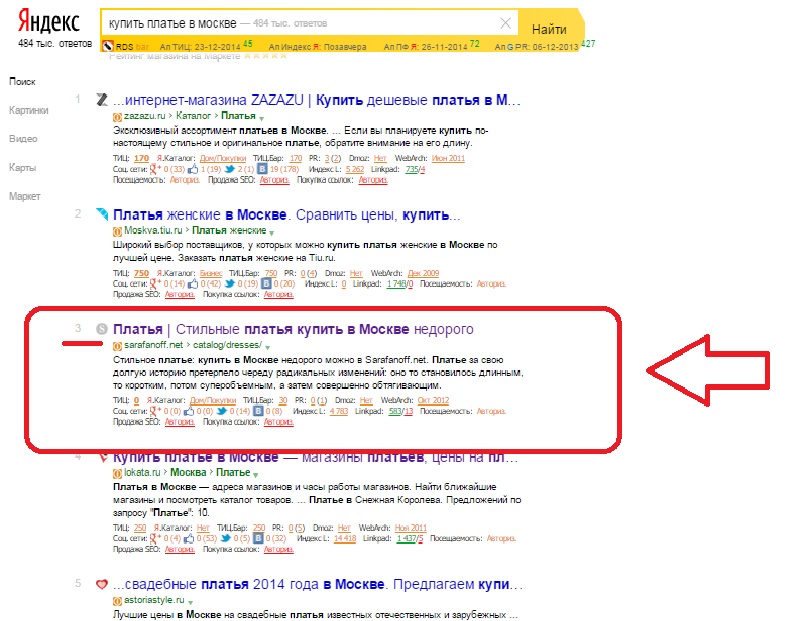Click the Yandex logo
807x621 pixels.
49,23
